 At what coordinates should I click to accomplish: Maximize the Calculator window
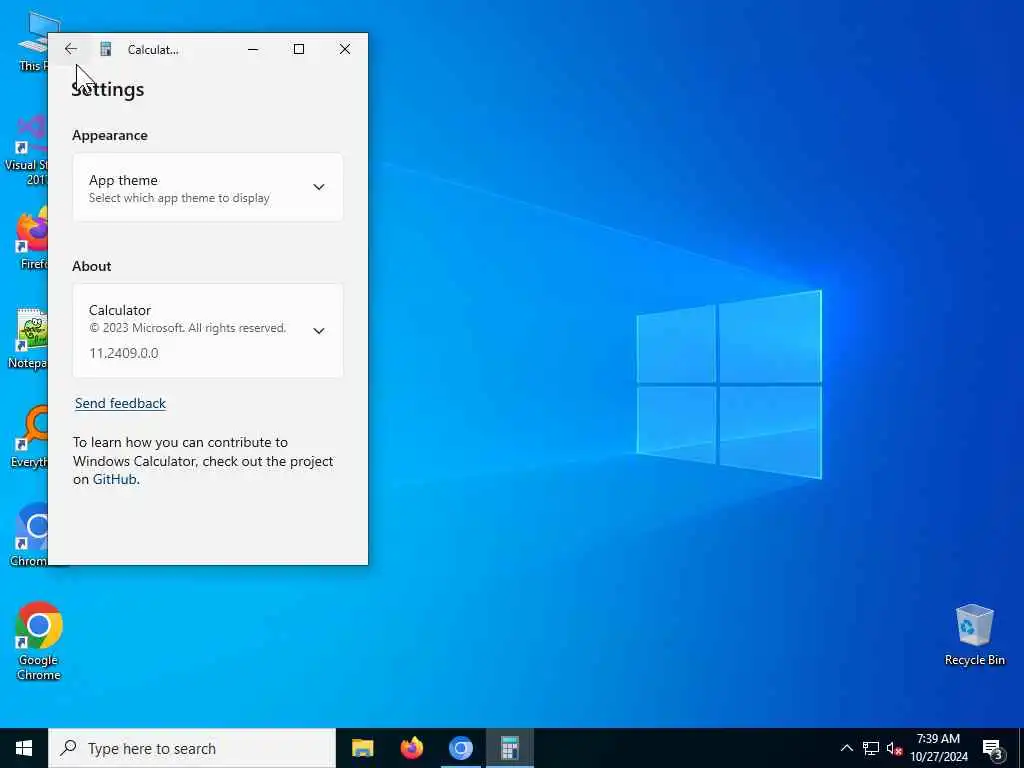[x=299, y=49]
